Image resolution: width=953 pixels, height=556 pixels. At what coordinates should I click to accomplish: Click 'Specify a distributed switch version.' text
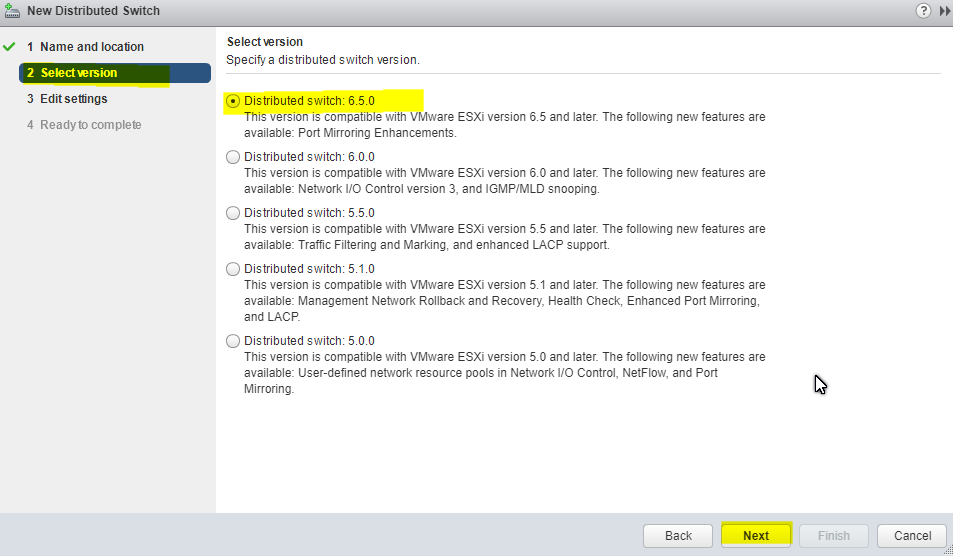tap(323, 60)
